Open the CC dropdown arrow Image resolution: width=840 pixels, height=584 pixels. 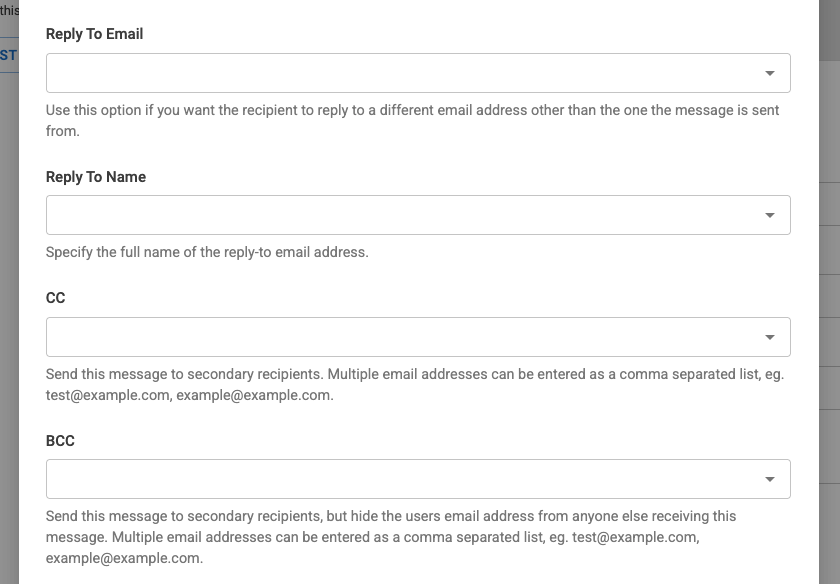point(769,337)
